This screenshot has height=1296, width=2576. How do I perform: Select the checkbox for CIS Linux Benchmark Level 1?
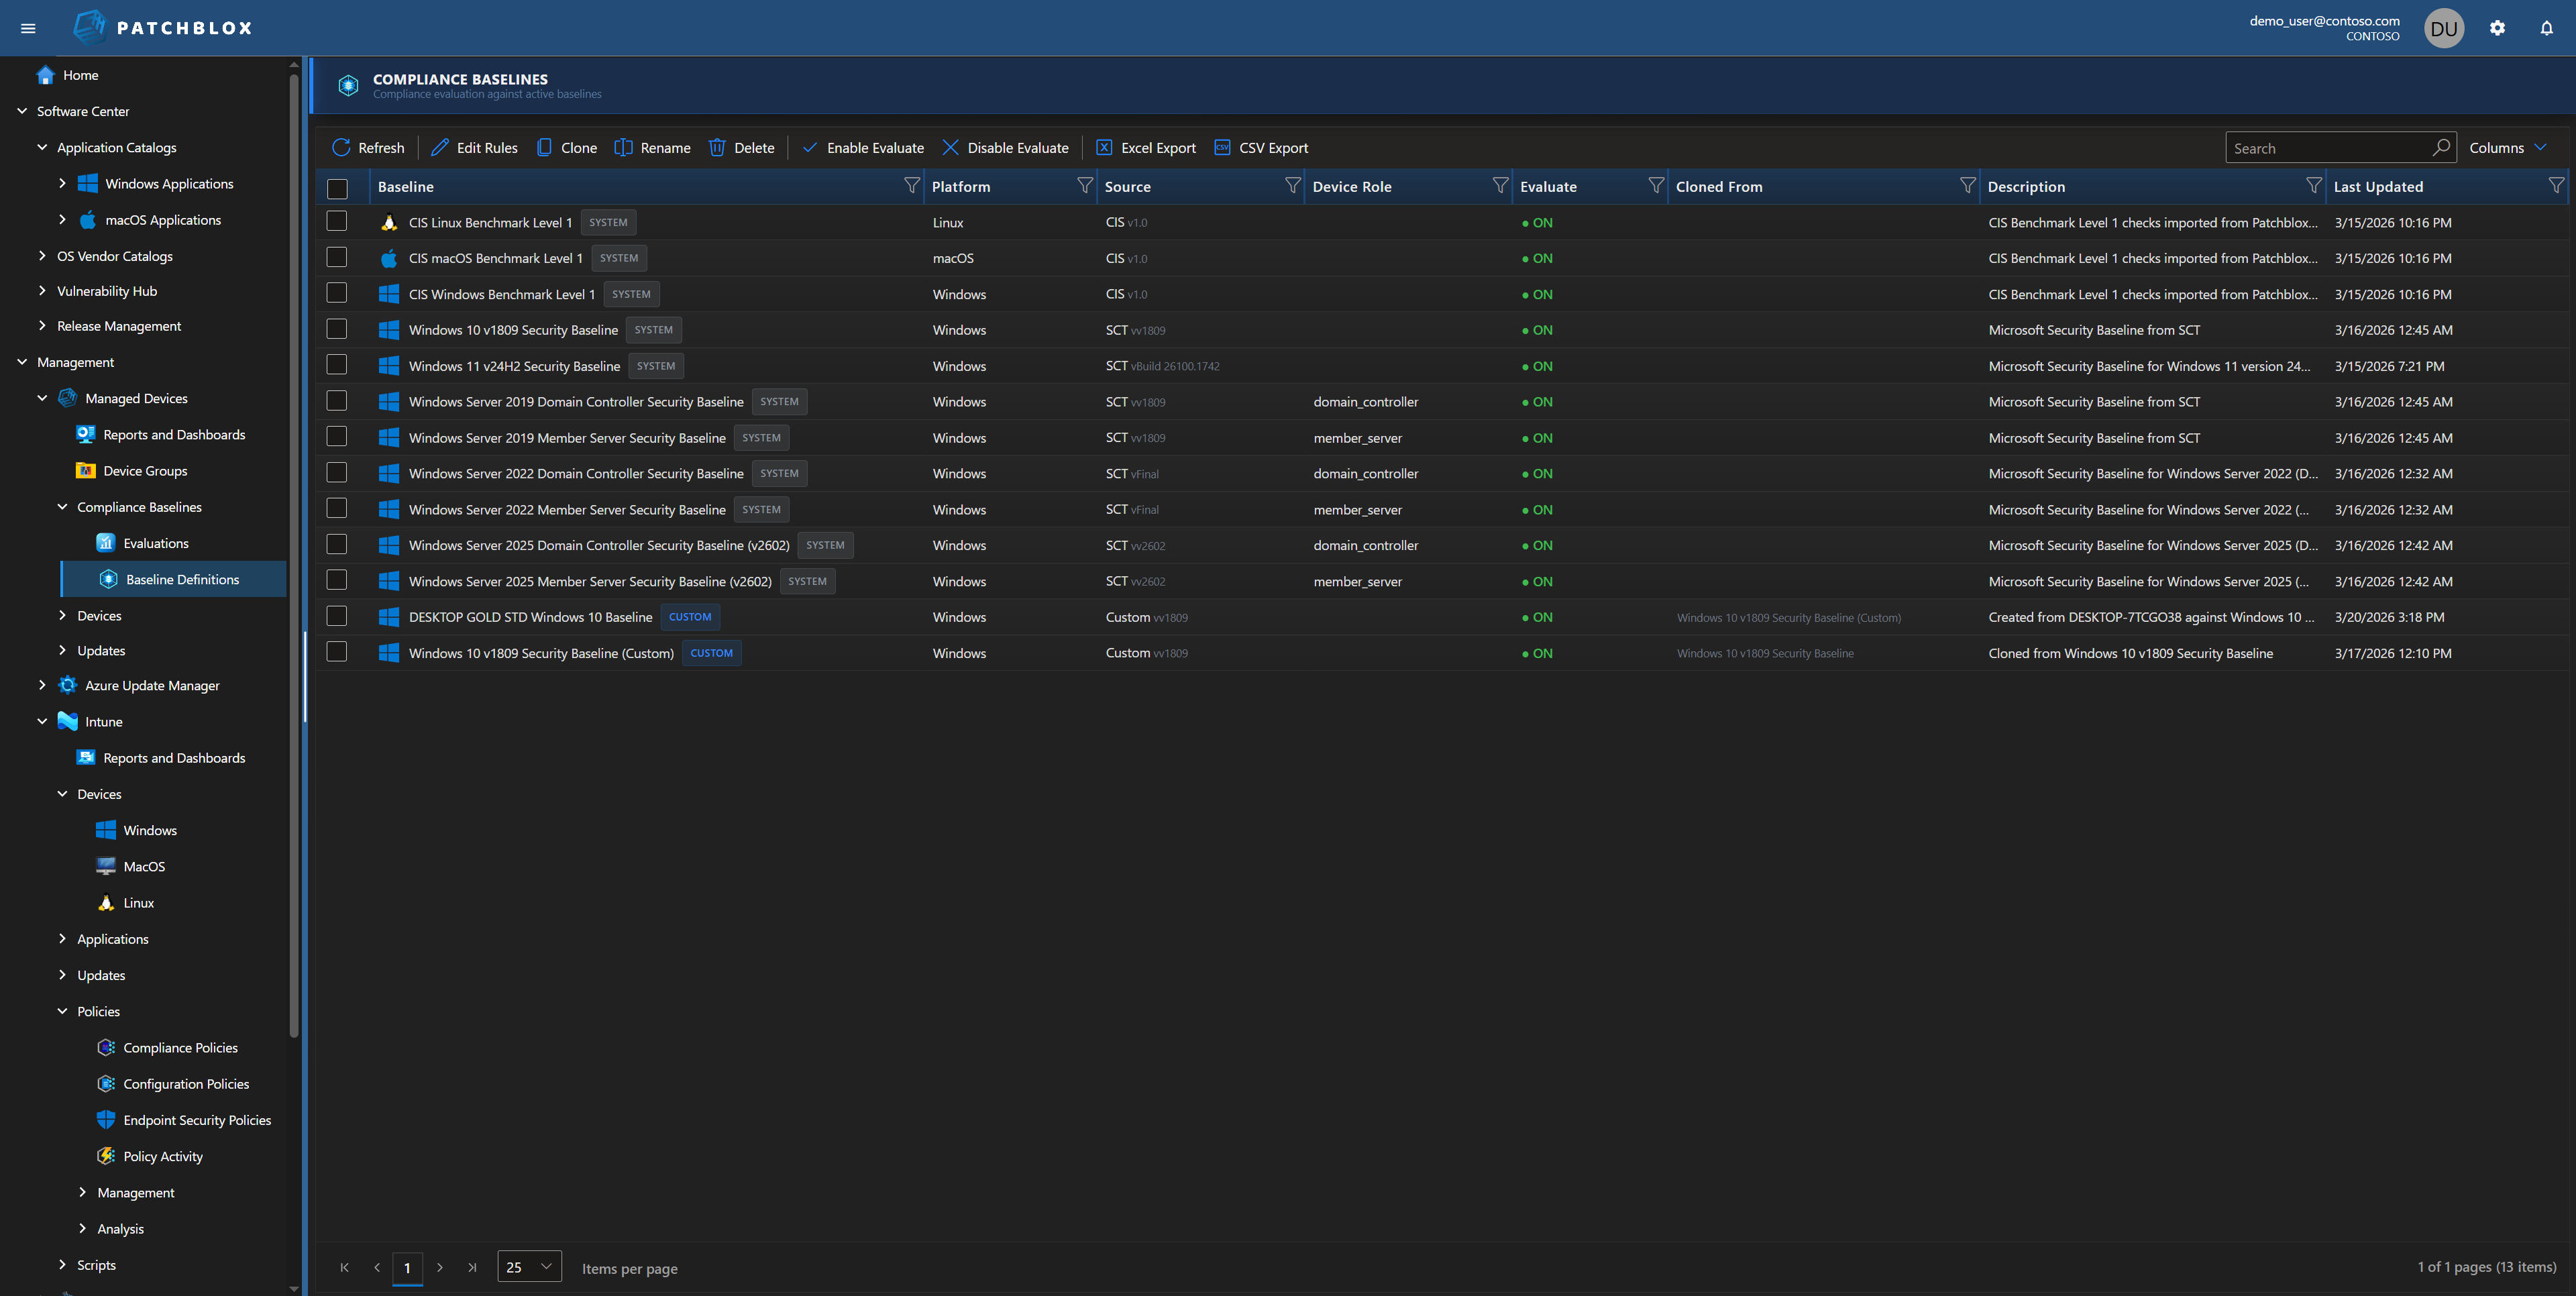tap(337, 221)
